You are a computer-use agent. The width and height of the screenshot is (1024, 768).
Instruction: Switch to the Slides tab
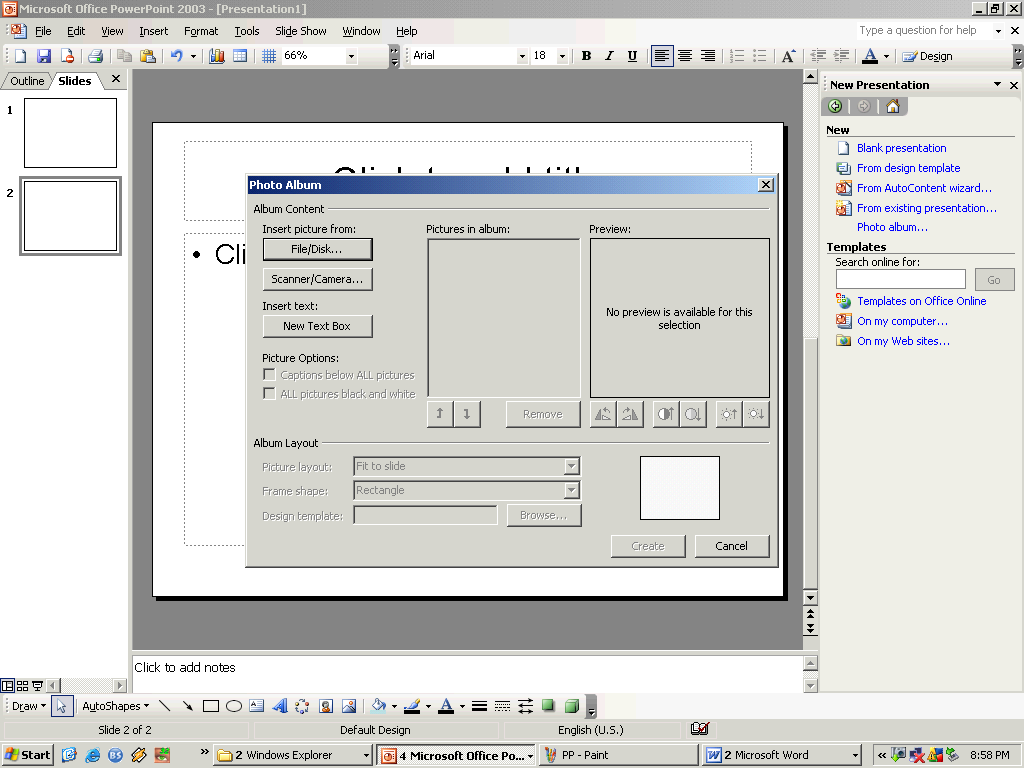pyautogui.click(x=75, y=81)
